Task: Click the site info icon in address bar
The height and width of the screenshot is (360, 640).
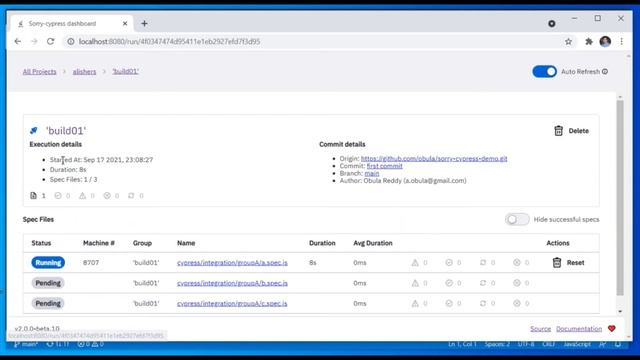Action: (71, 41)
